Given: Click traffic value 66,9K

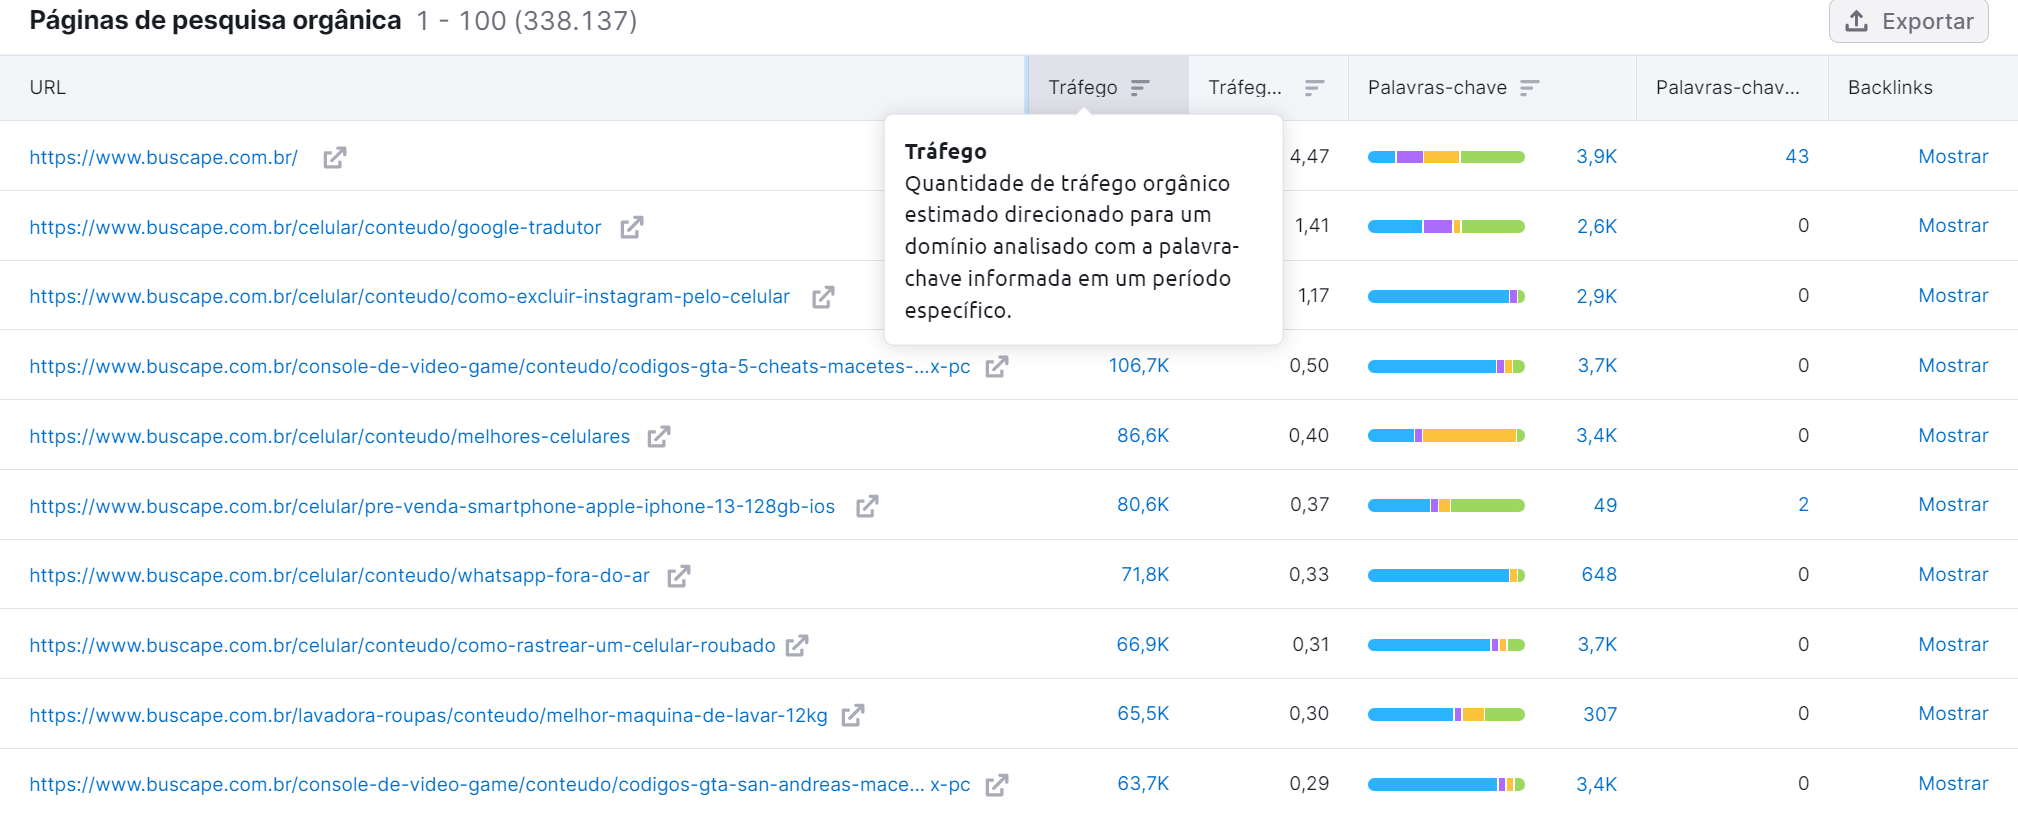Looking at the screenshot, I should click(1143, 644).
